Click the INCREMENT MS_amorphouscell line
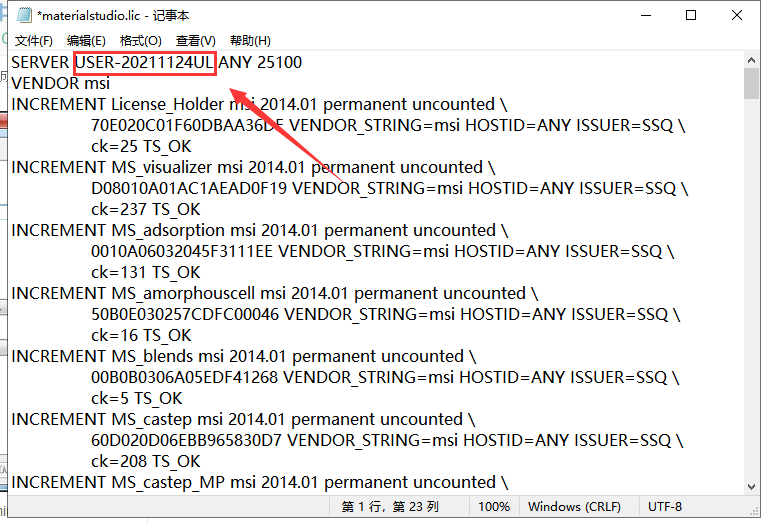768x525 pixels. pyautogui.click(x=275, y=294)
